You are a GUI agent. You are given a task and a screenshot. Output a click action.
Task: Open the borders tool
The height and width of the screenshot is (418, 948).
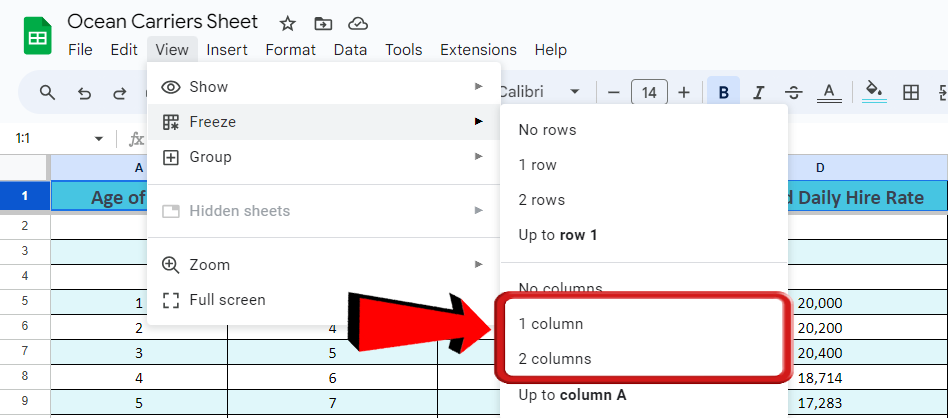(x=910, y=92)
